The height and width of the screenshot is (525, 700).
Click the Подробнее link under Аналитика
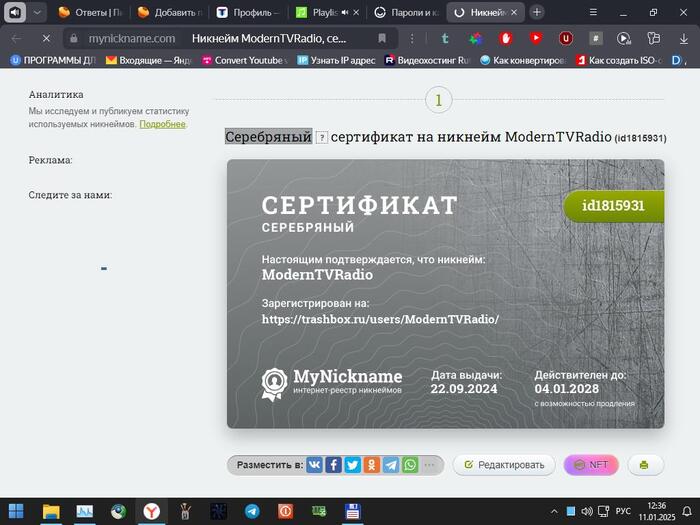pos(162,124)
